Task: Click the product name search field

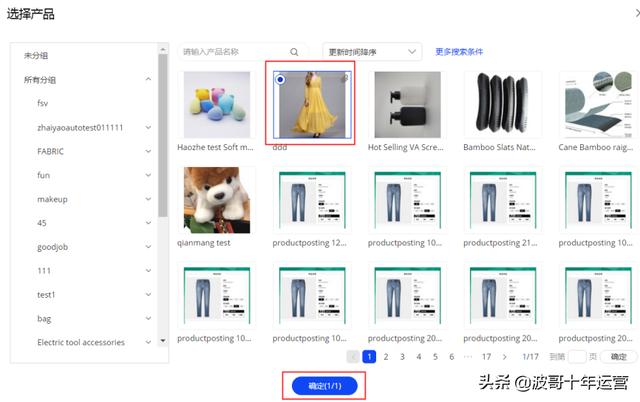Action: point(232,52)
